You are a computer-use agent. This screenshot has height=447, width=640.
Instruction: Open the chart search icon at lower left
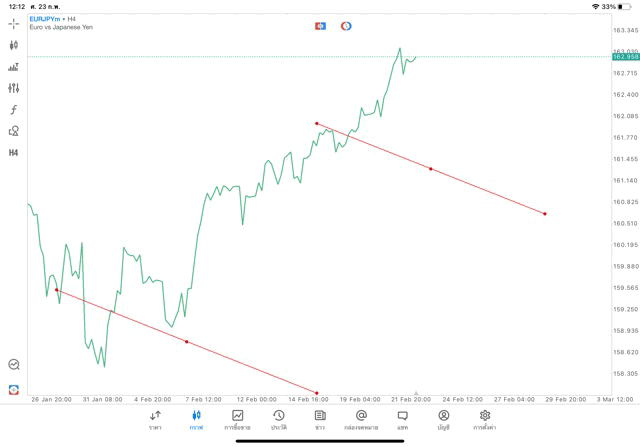point(14,365)
